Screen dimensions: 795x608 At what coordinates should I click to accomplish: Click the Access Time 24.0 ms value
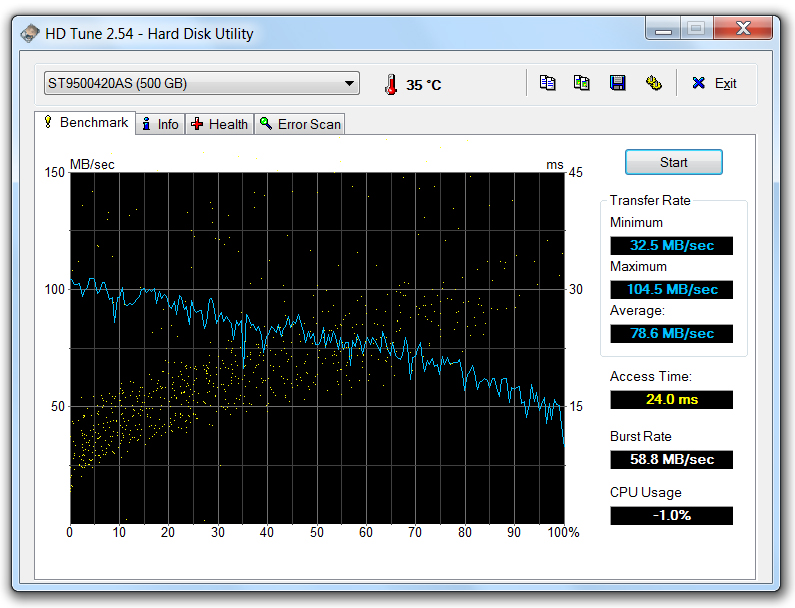point(671,400)
